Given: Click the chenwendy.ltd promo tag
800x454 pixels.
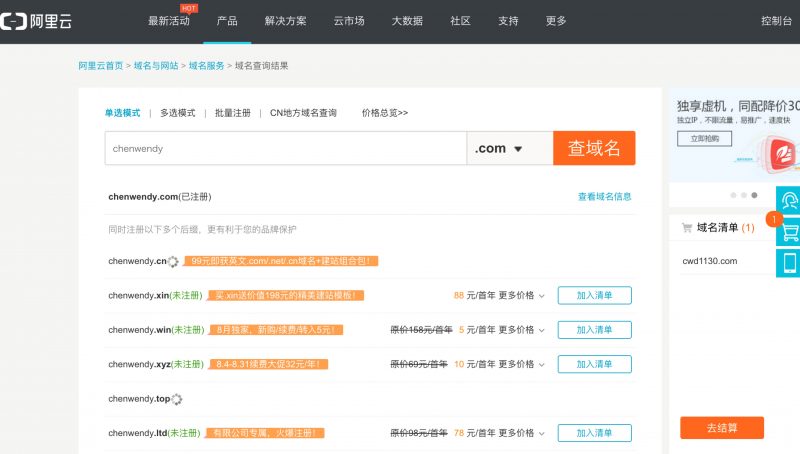Looking at the screenshot, I should pos(265,433).
